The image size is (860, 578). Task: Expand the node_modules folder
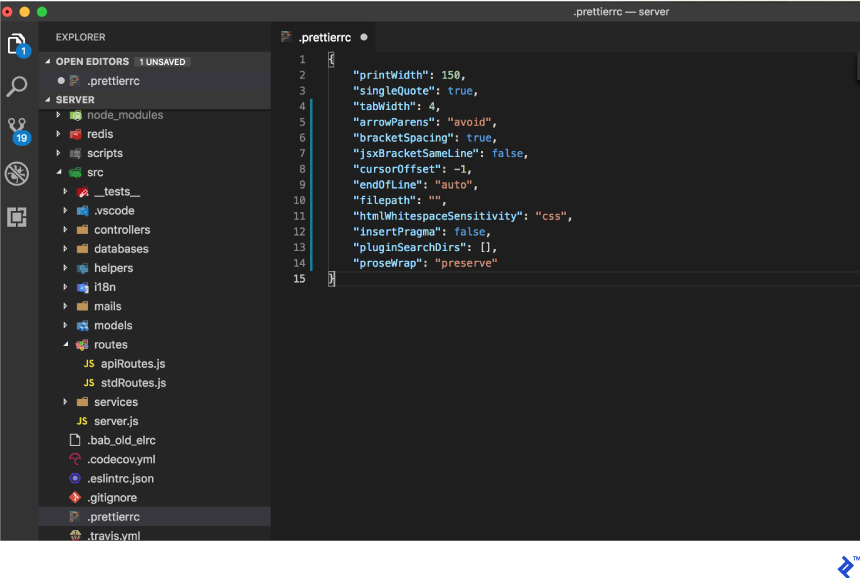(58, 114)
